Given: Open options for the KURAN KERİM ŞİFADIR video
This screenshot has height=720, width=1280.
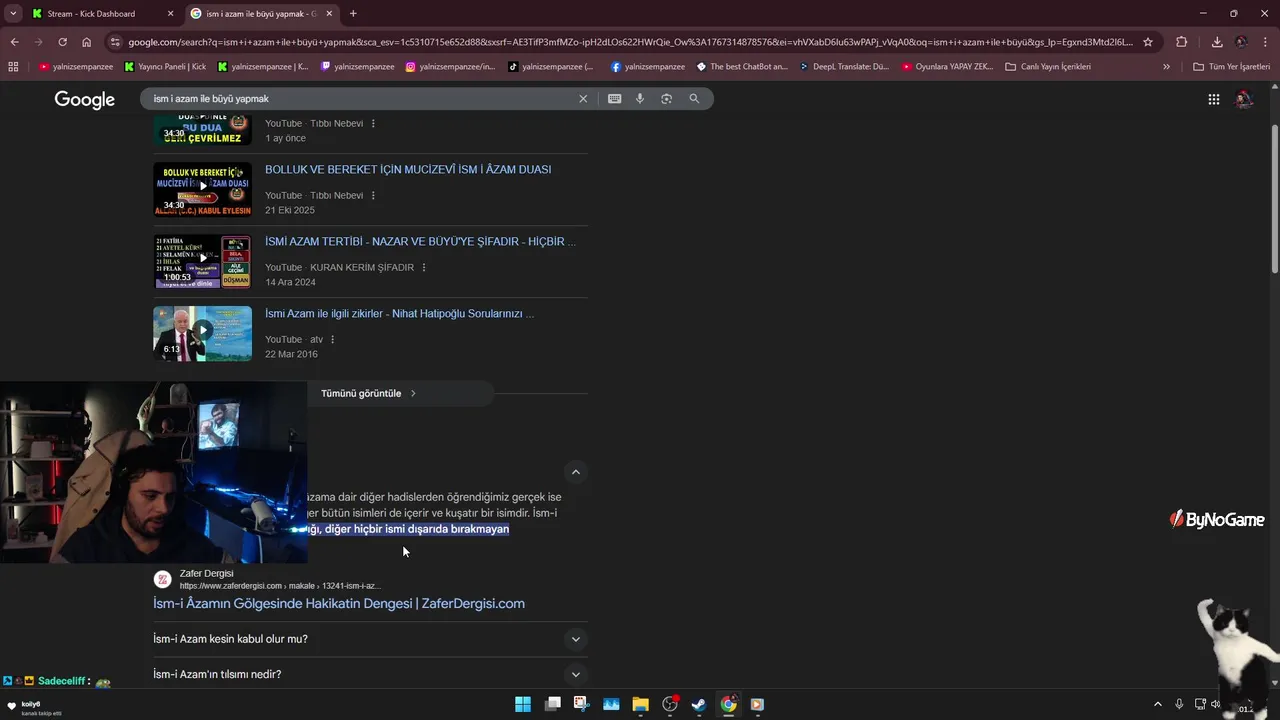Looking at the screenshot, I should (x=424, y=268).
